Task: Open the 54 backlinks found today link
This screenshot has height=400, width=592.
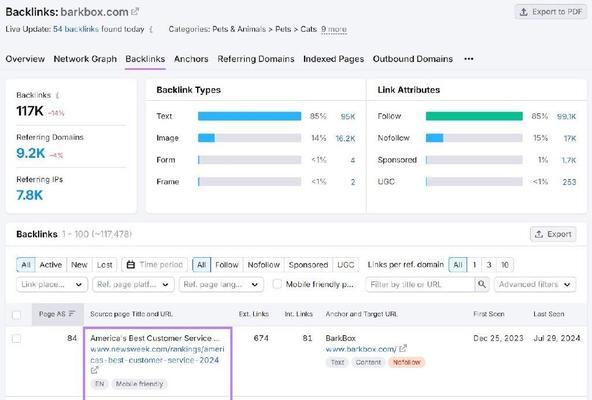Action: coord(76,29)
